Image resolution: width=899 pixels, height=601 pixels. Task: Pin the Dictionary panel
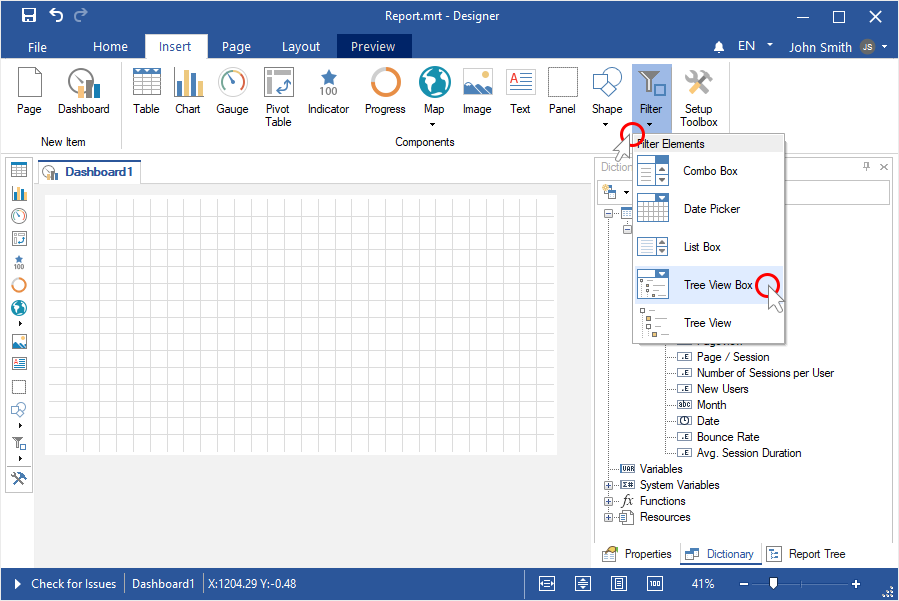(x=867, y=167)
